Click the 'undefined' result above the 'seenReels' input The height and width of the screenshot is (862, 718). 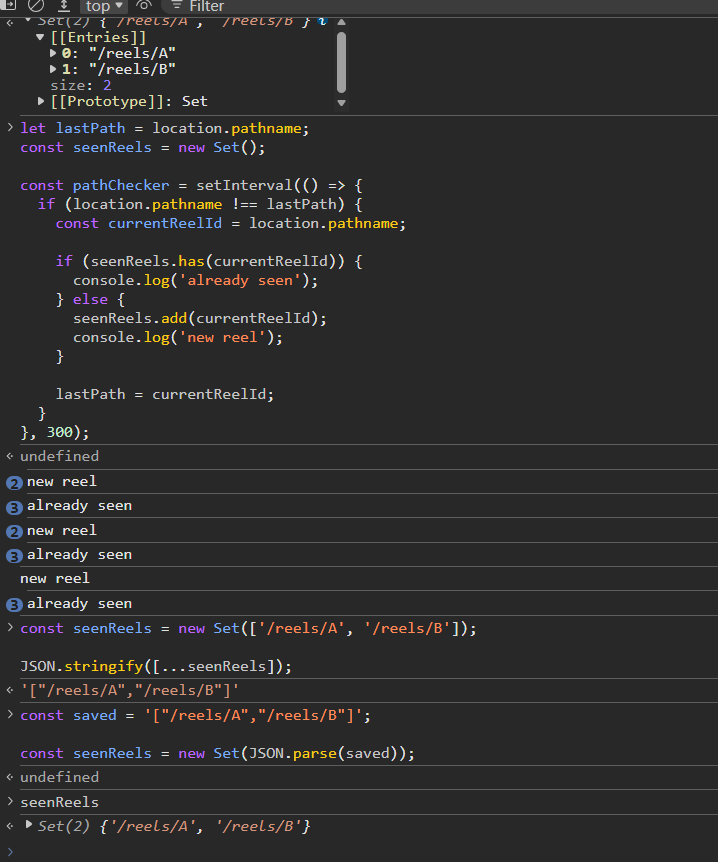coord(59,777)
